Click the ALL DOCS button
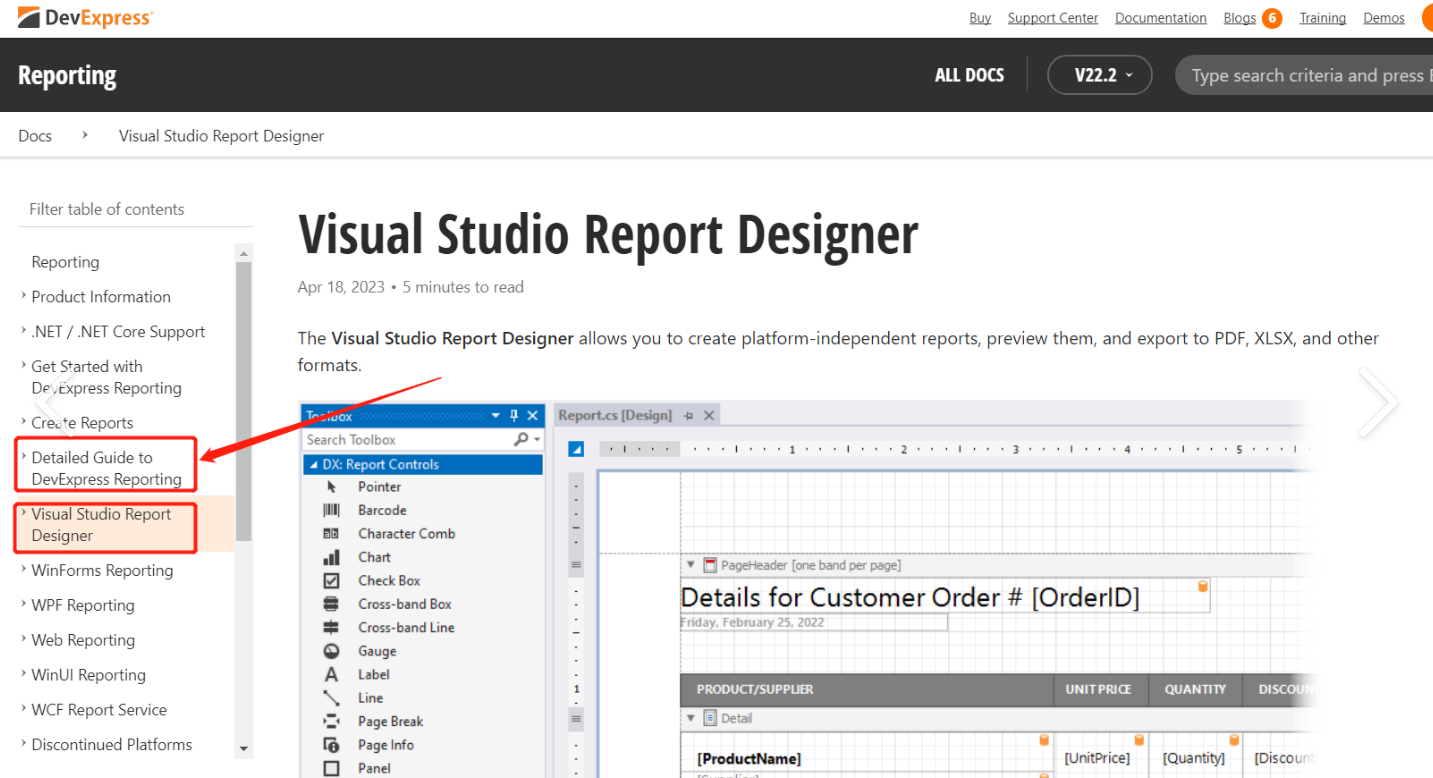Viewport: 1433px width, 778px height. coord(969,75)
